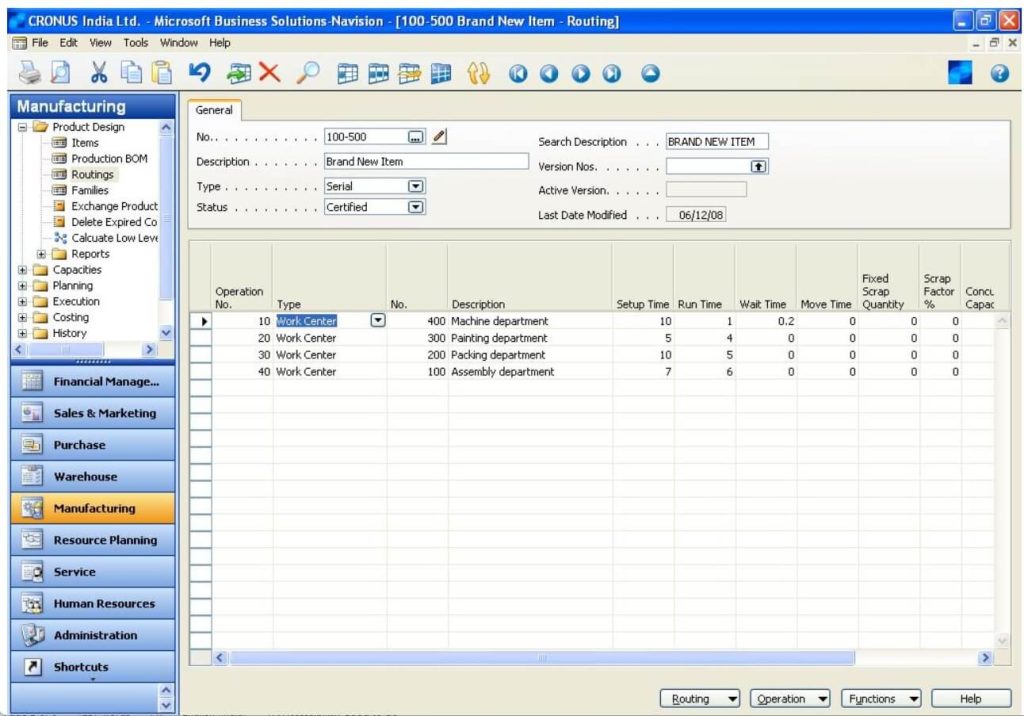Select the Print toolbar icon
1024x716 pixels.
tap(28, 73)
